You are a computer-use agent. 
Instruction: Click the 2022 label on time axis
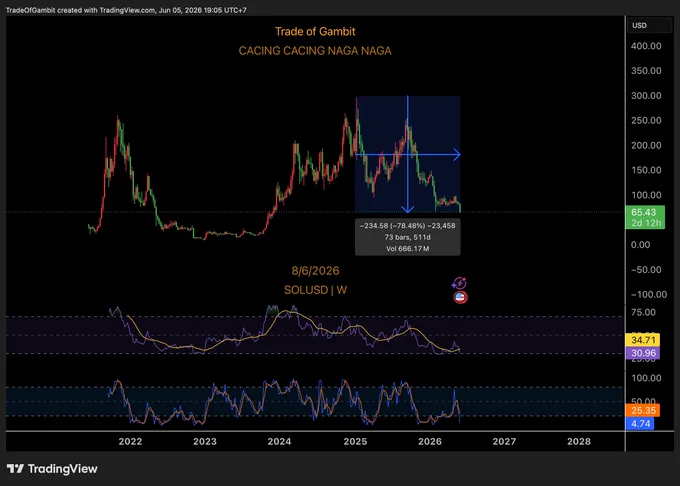(x=130, y=441)
